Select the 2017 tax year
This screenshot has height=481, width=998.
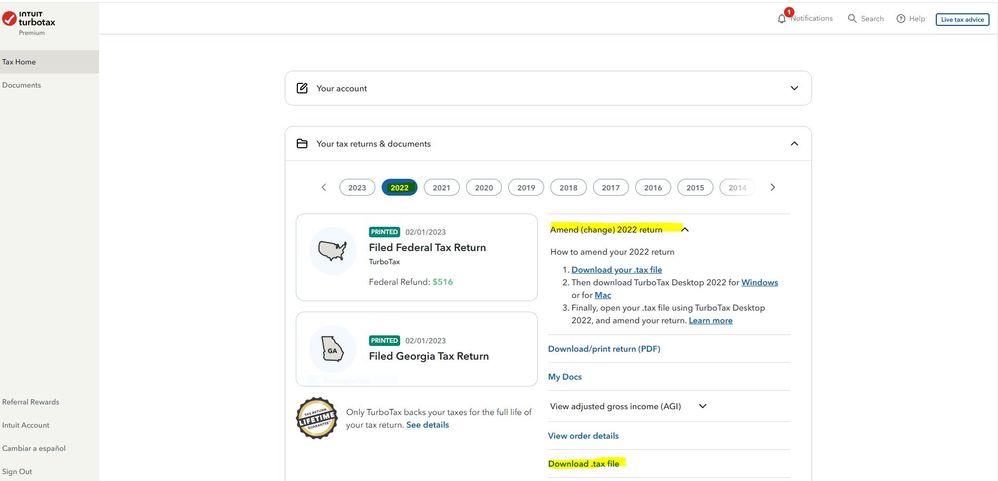(610, 187)
